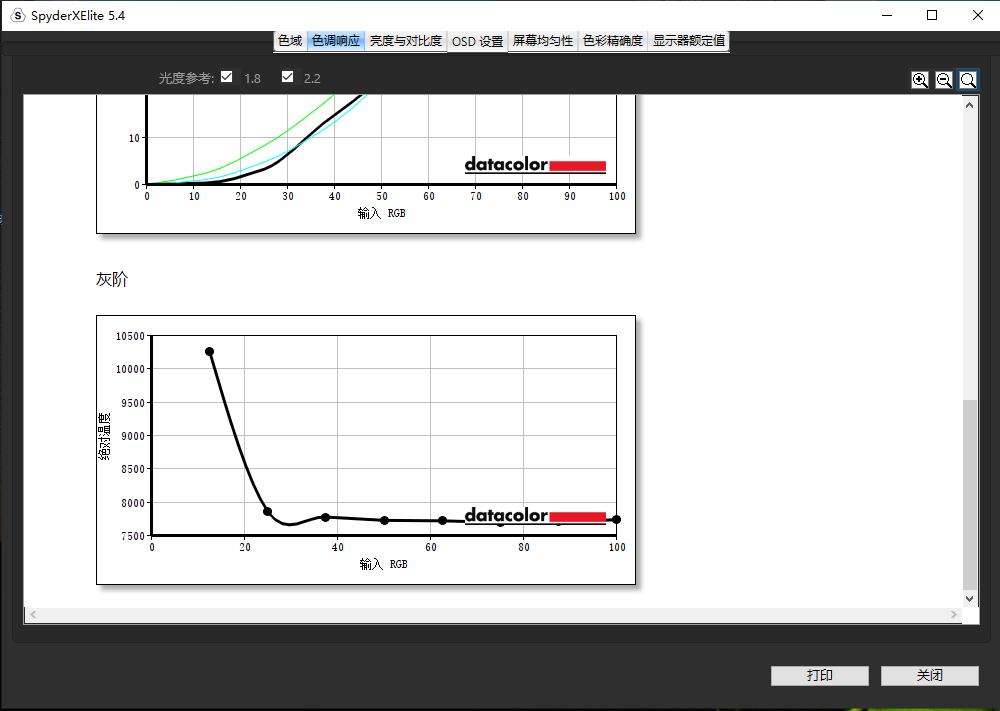The width and height of the screenshot is (1000, 711).
Task: Maximize the SpyderXElite window
Action: 932,15
